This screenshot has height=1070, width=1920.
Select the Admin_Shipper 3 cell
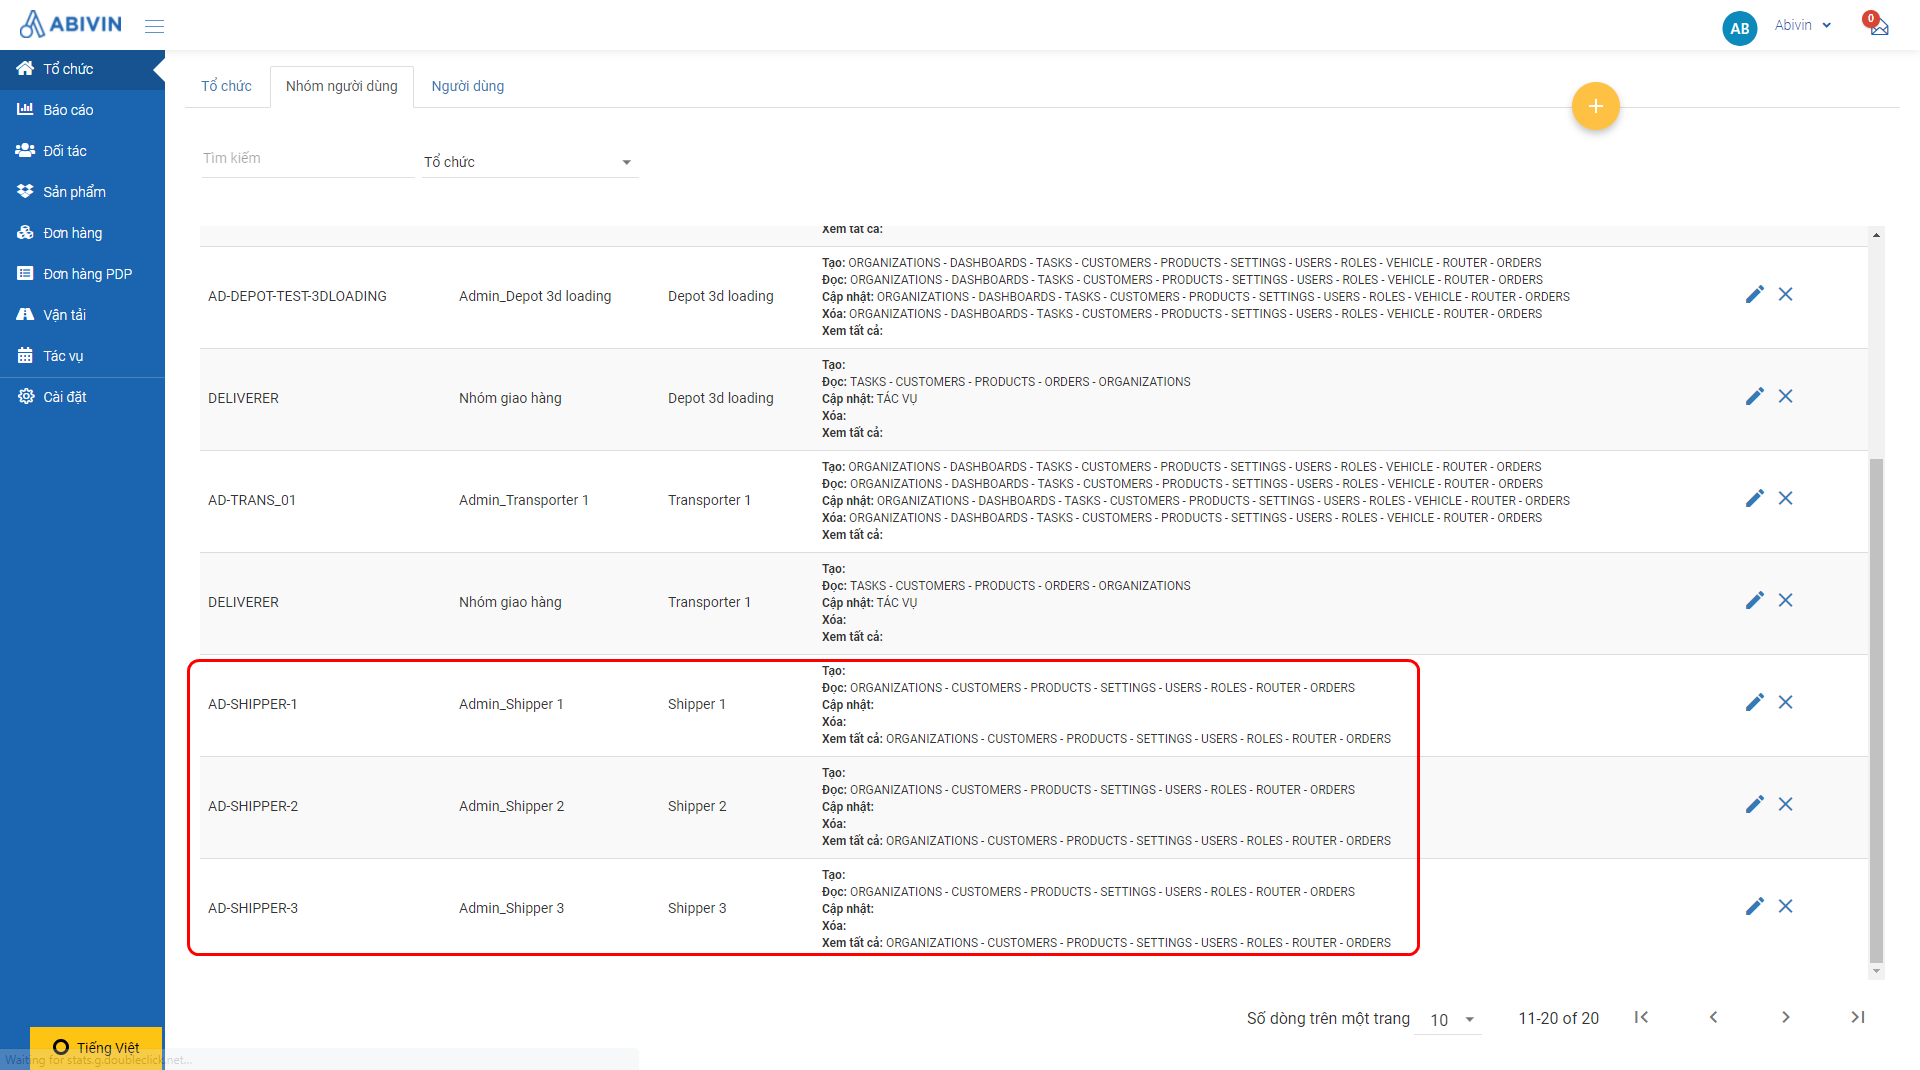[x=511, y=909]
